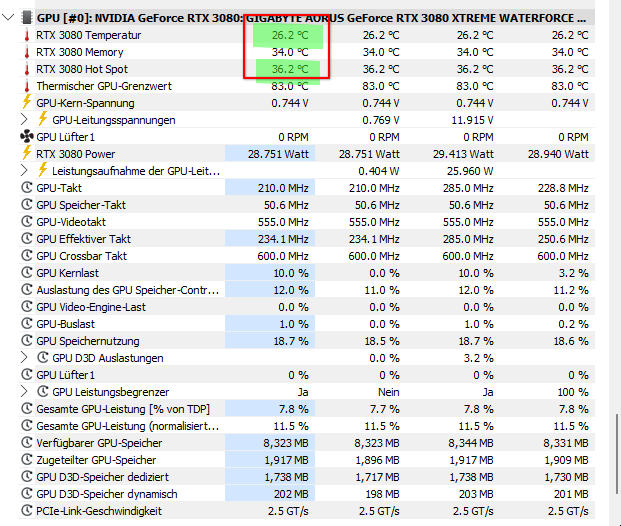Select the RTX 3080 Power label
Image resolution: width=621 pixels, height=526 pixels.
(76, 154)
